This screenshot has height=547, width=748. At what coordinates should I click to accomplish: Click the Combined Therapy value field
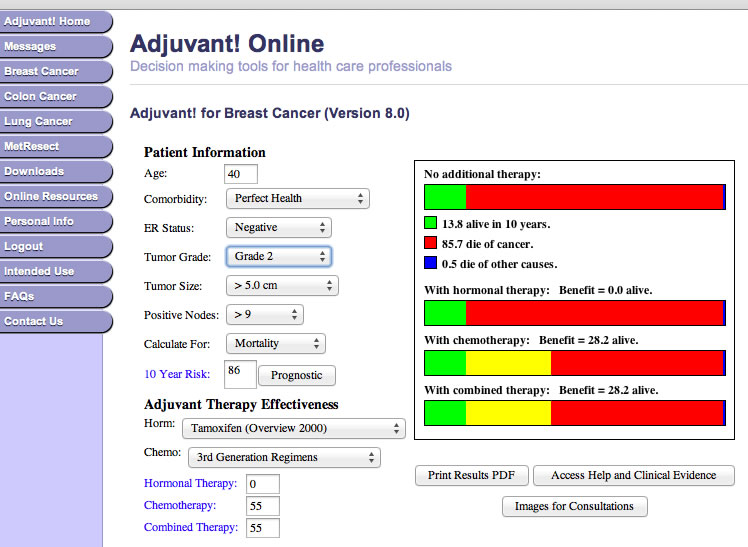tap(263, 528)
